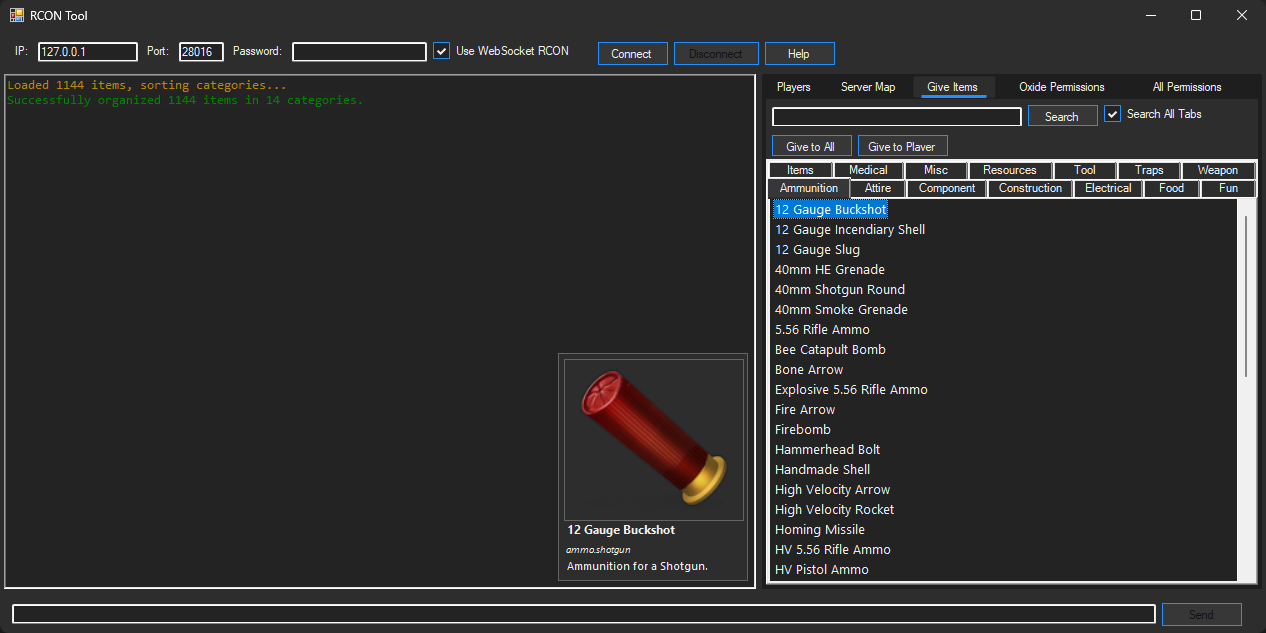Click the Search button
This screenshot has width=1266, height=633.
point(1062,115)
